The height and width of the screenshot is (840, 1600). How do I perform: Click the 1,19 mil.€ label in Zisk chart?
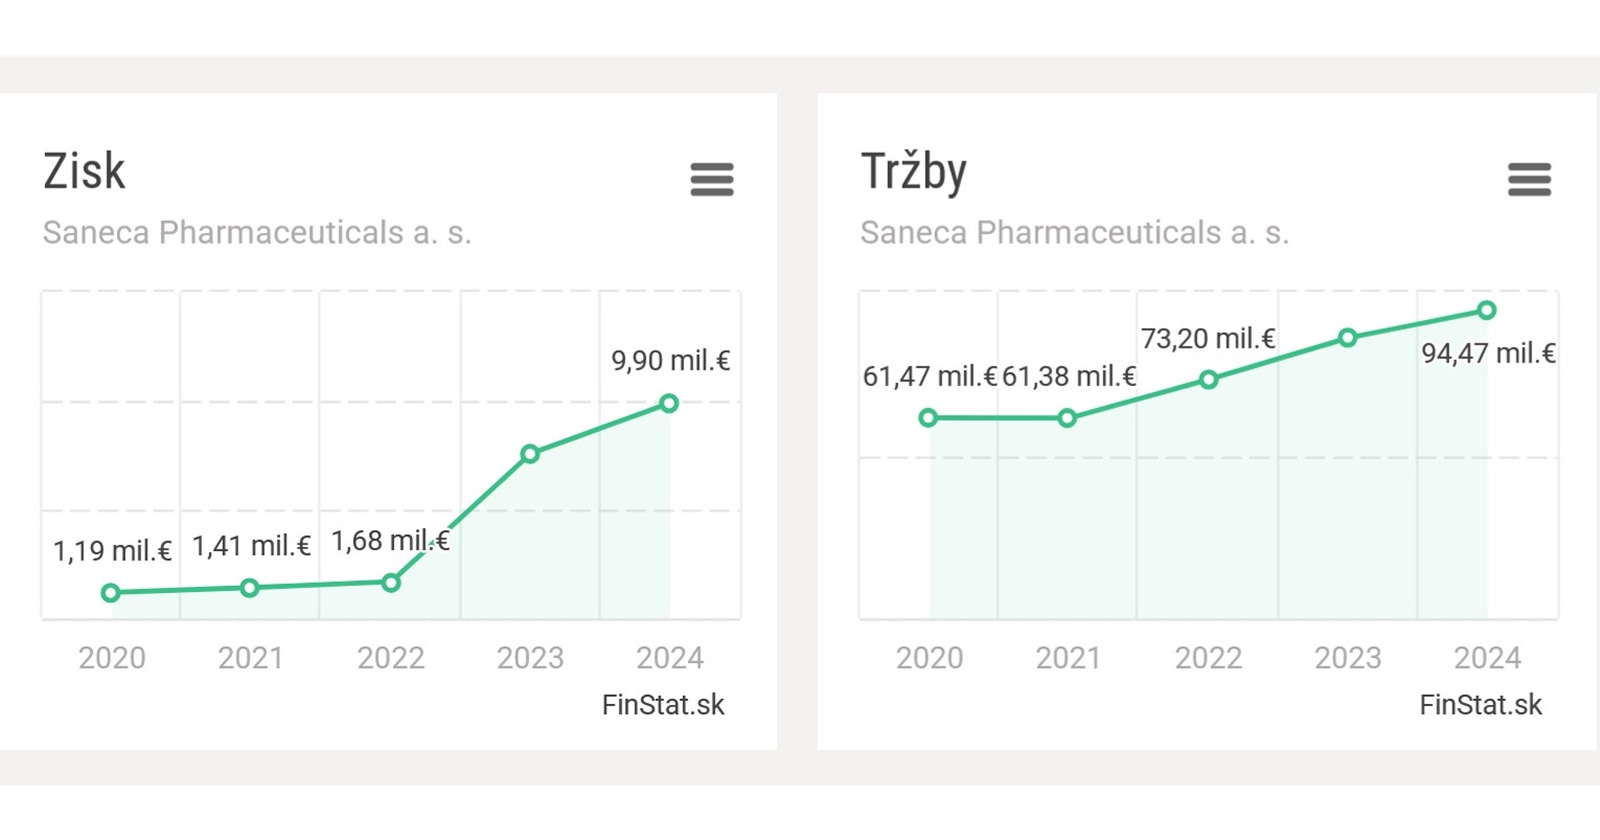[112, 551]
